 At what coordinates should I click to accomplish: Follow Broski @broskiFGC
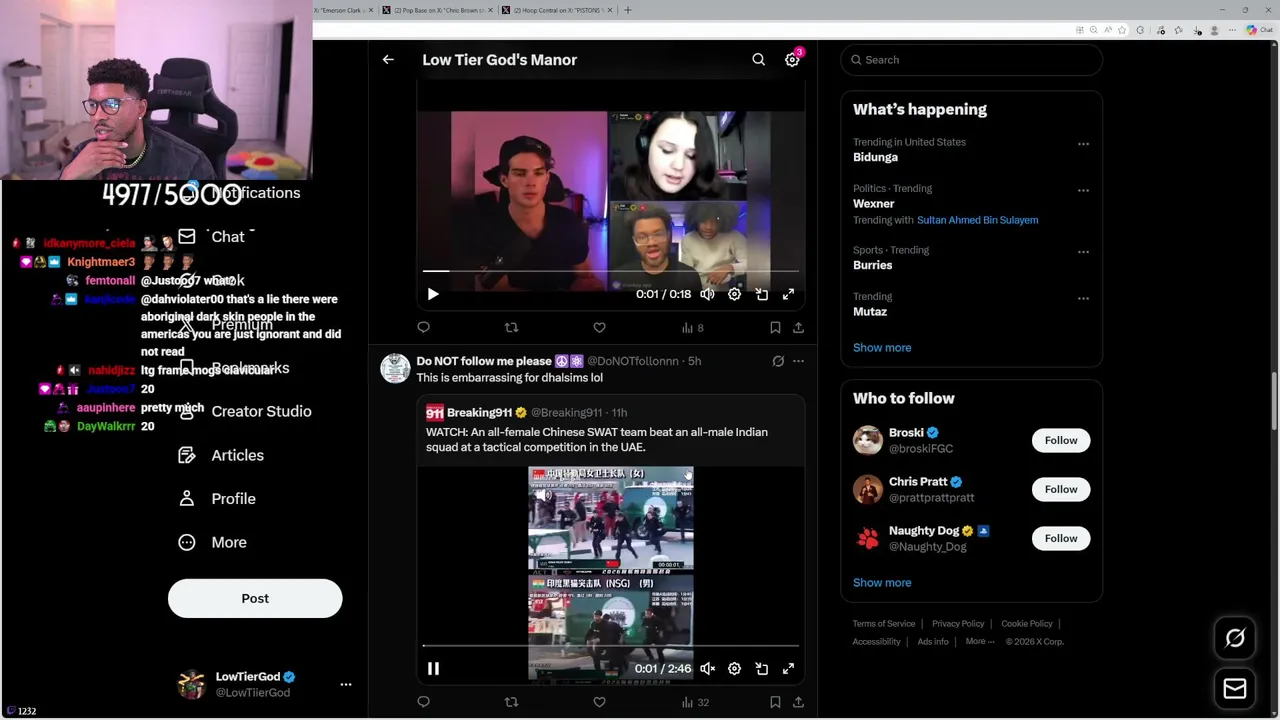(1061, 440)
